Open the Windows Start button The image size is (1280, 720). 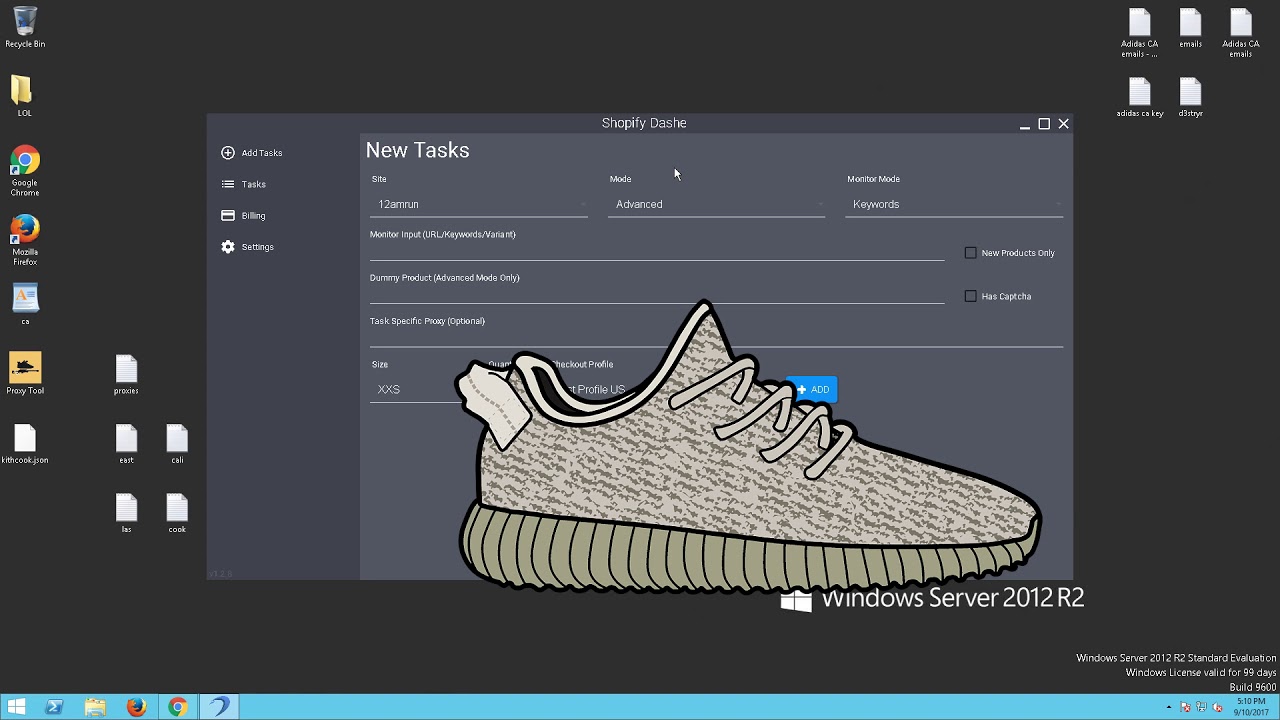pos(16,707)
